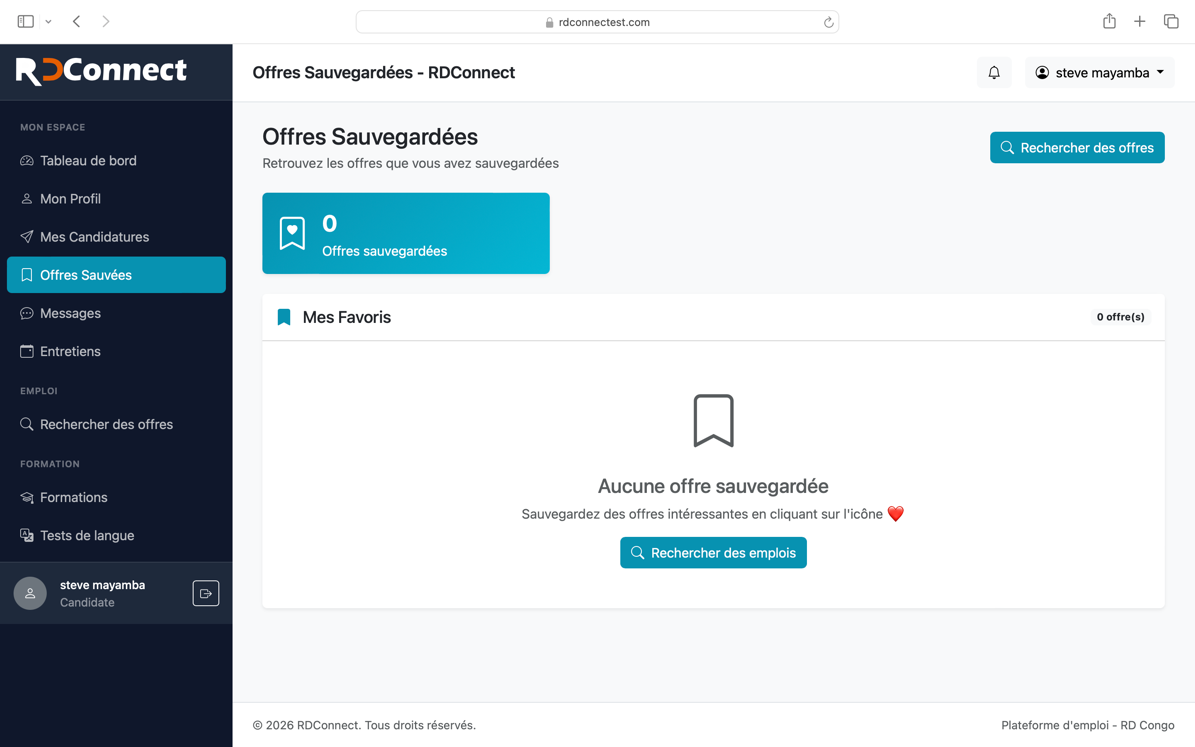This screenshot has width=1195, height=747.
Task: Click the Rechercher des offres button
Action: click(1077, 147)
